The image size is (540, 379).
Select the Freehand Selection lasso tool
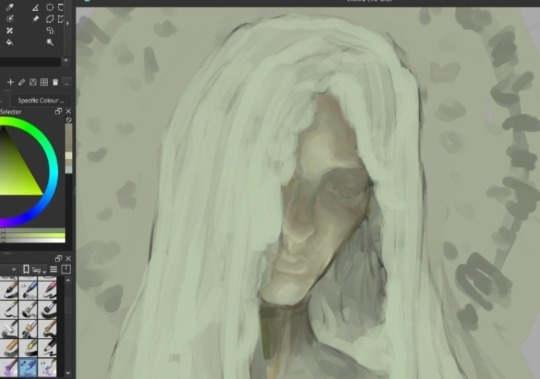pos(50,31)
